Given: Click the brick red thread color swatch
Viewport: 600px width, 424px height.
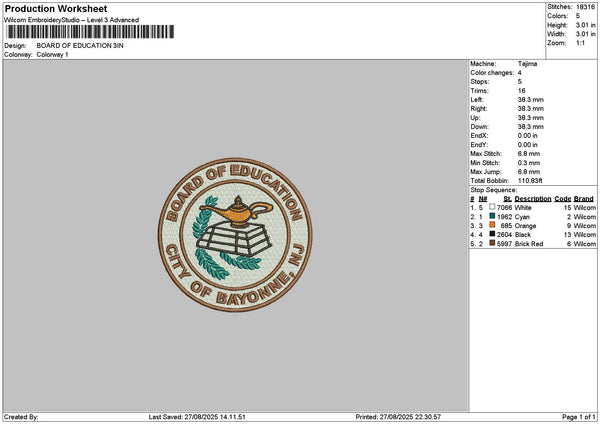Looking at the screenshot, I should click(492, 243).
